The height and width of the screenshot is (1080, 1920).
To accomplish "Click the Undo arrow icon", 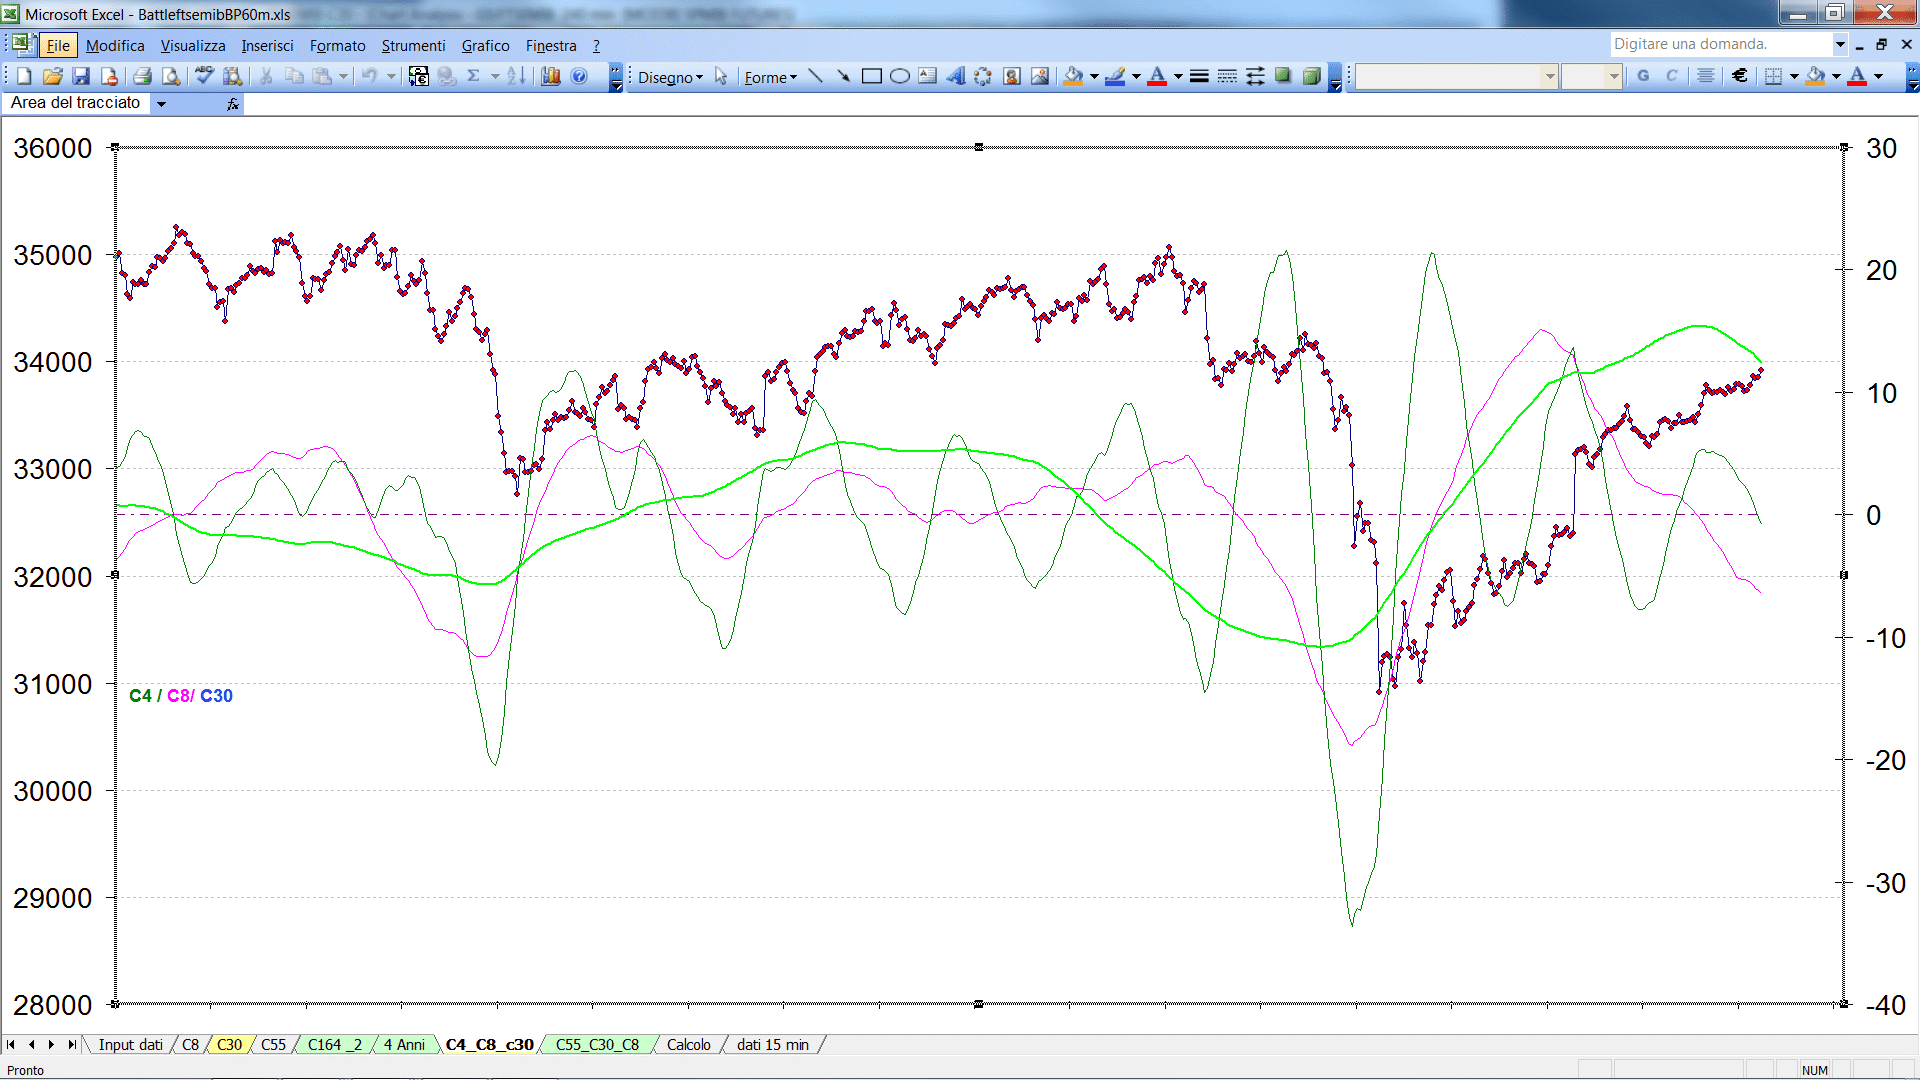I will [370, 76].
